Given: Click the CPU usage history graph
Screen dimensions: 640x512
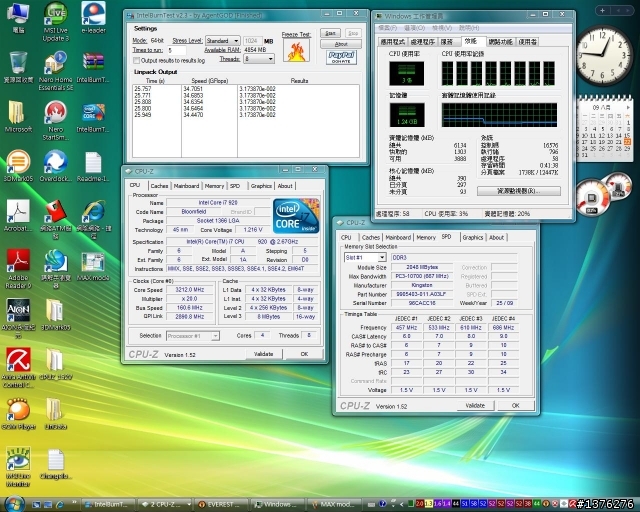Looking at the screenshot, I should coord(498,73).
